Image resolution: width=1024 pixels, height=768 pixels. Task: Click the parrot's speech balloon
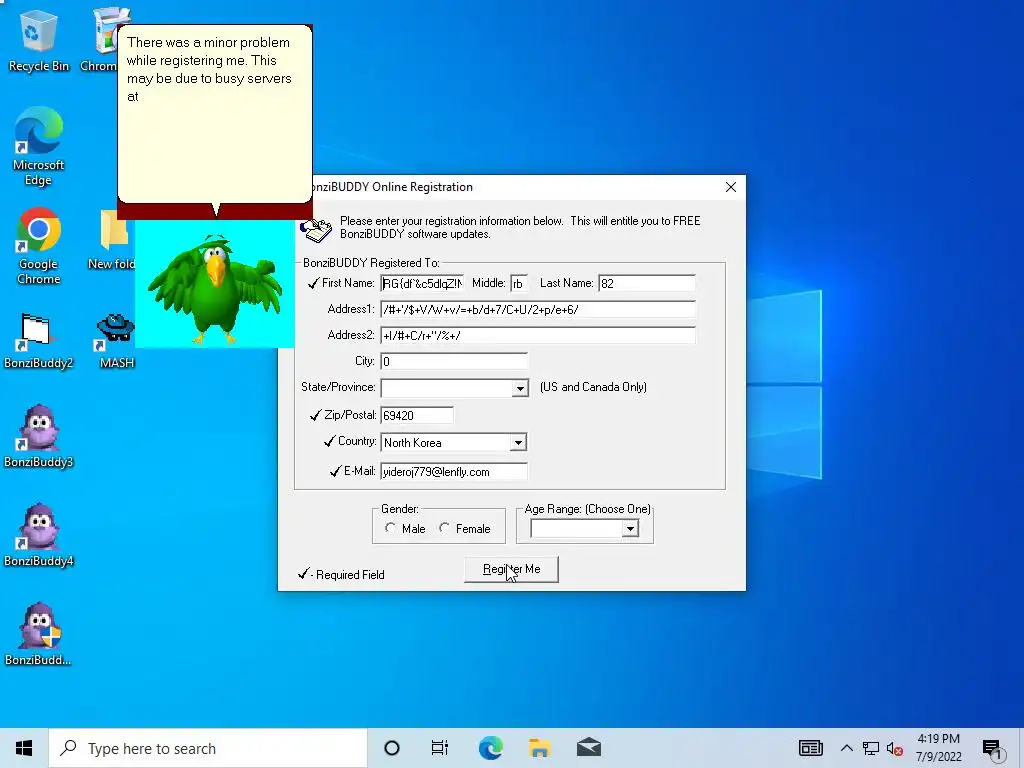(x=215, y=114)
